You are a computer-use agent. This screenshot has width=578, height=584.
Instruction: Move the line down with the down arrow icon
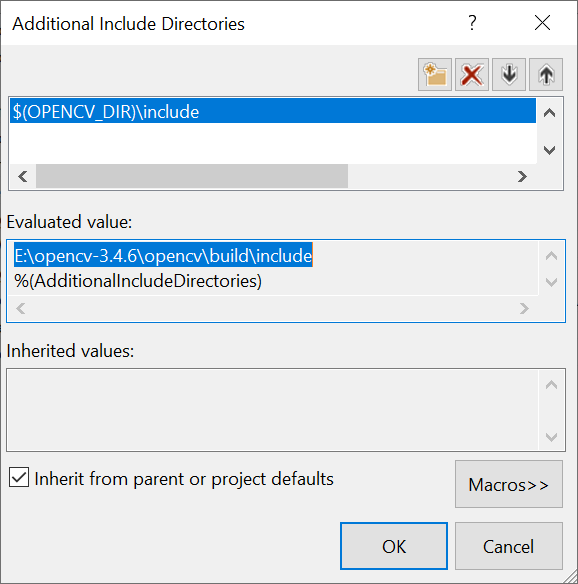509,74
